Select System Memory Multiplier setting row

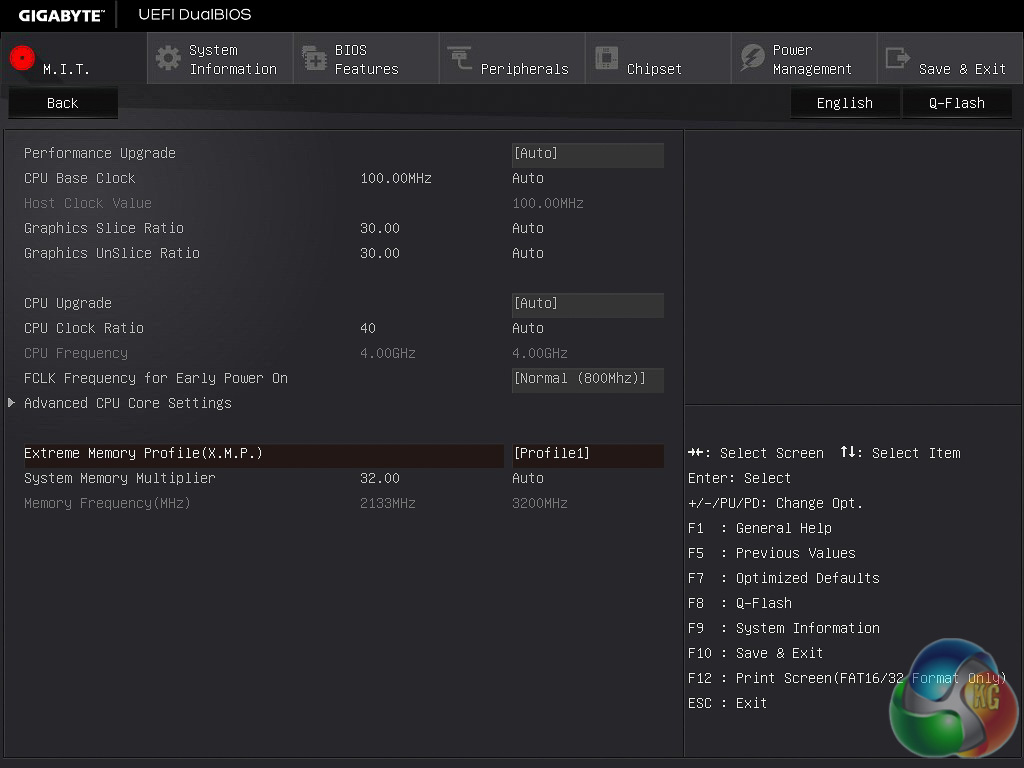(120, 478)
